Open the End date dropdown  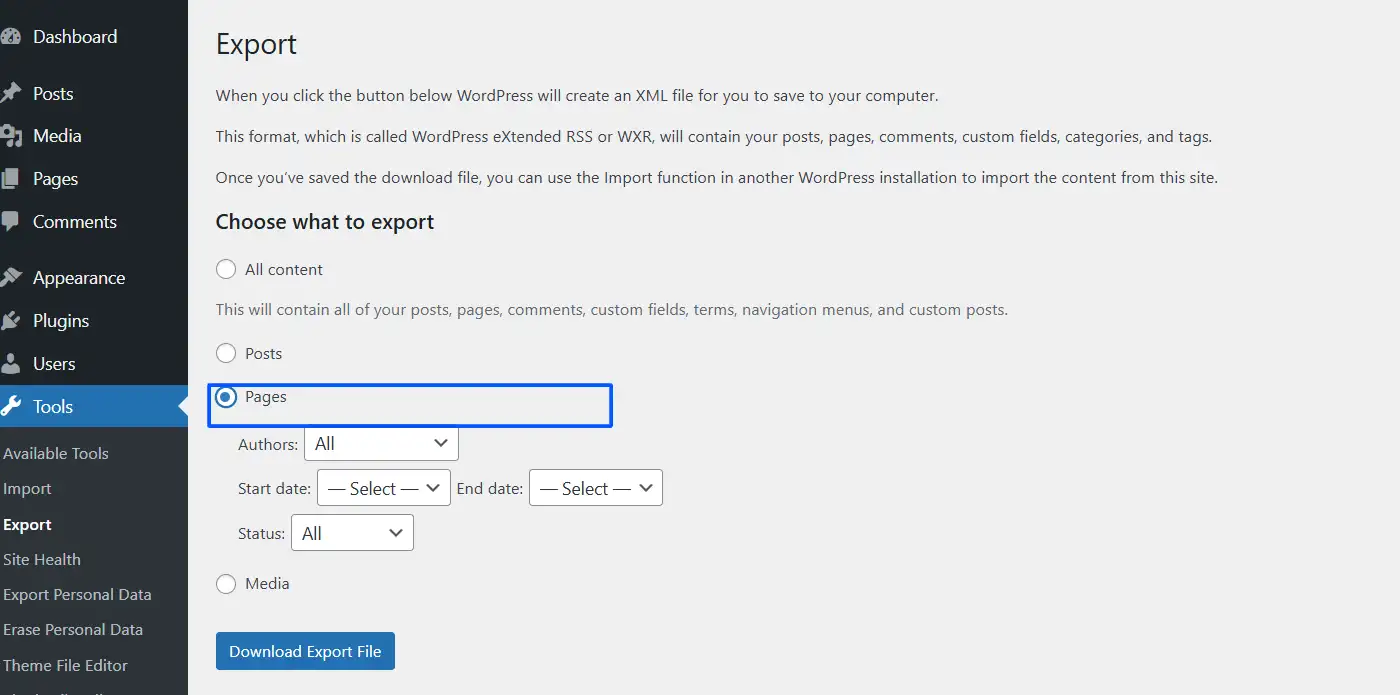coord(596,488)
